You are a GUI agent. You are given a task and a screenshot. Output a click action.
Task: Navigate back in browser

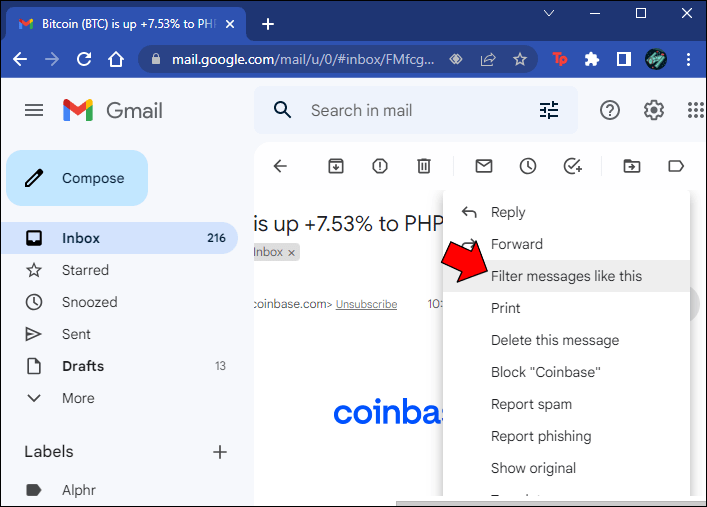[20, 59]
